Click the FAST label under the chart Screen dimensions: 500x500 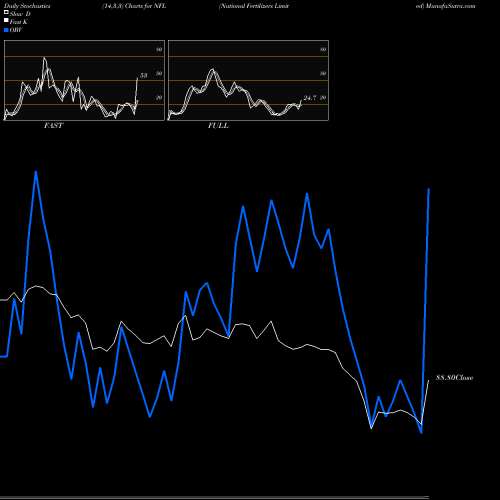pyautogui.click(x=53, y=126)
